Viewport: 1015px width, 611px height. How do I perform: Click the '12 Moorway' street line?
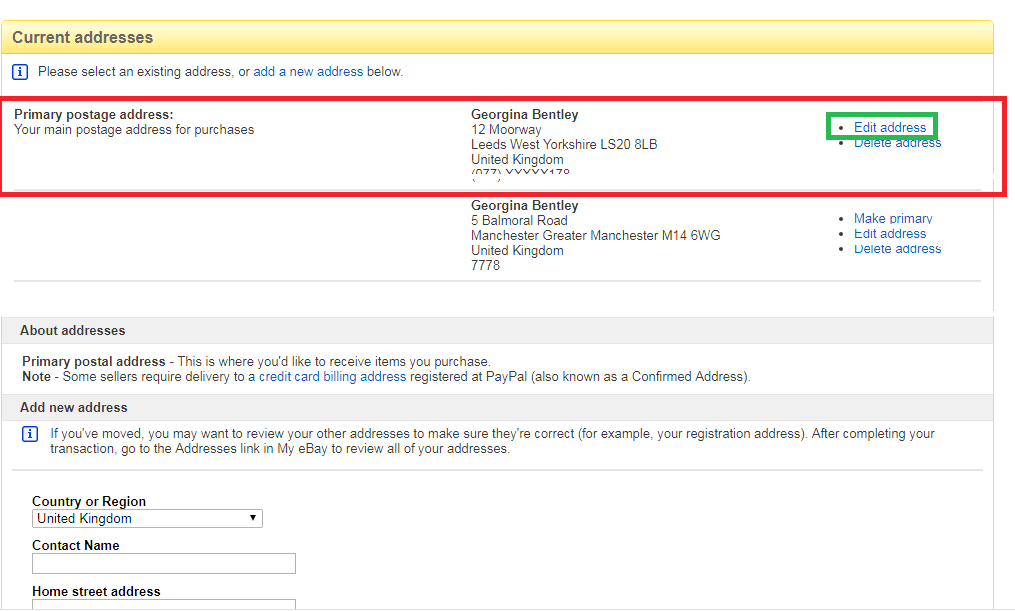[506, 130]
